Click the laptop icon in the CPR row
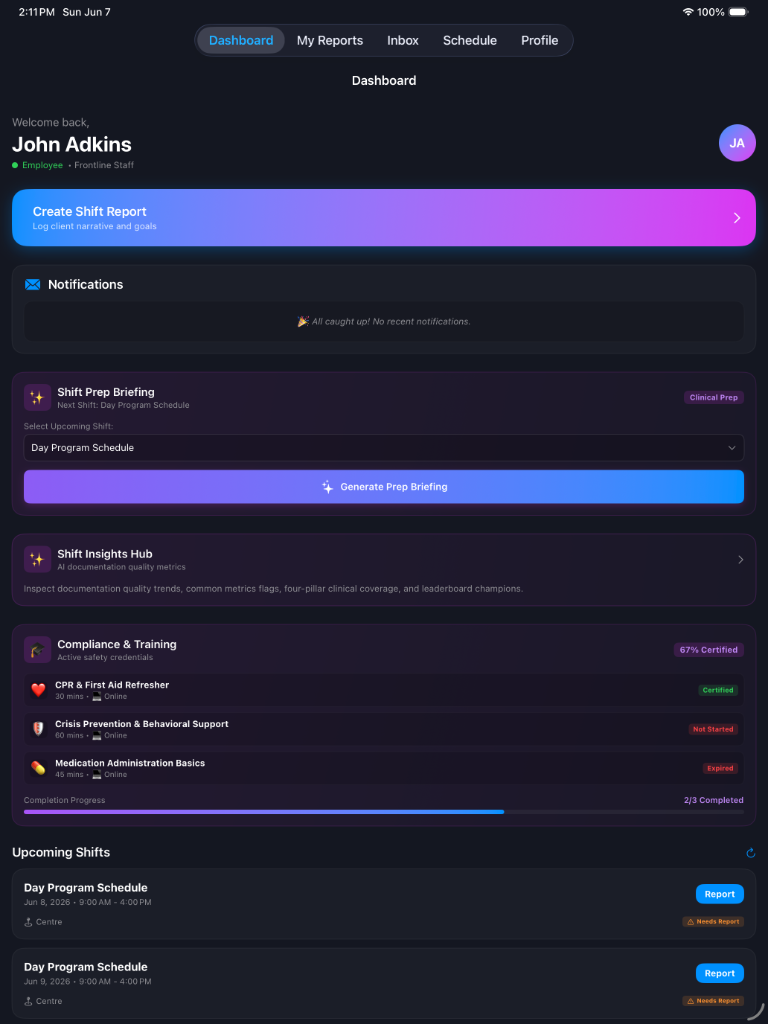Image resolution: width=768 pixels, height=1024 pixels. tap(97, 697)
